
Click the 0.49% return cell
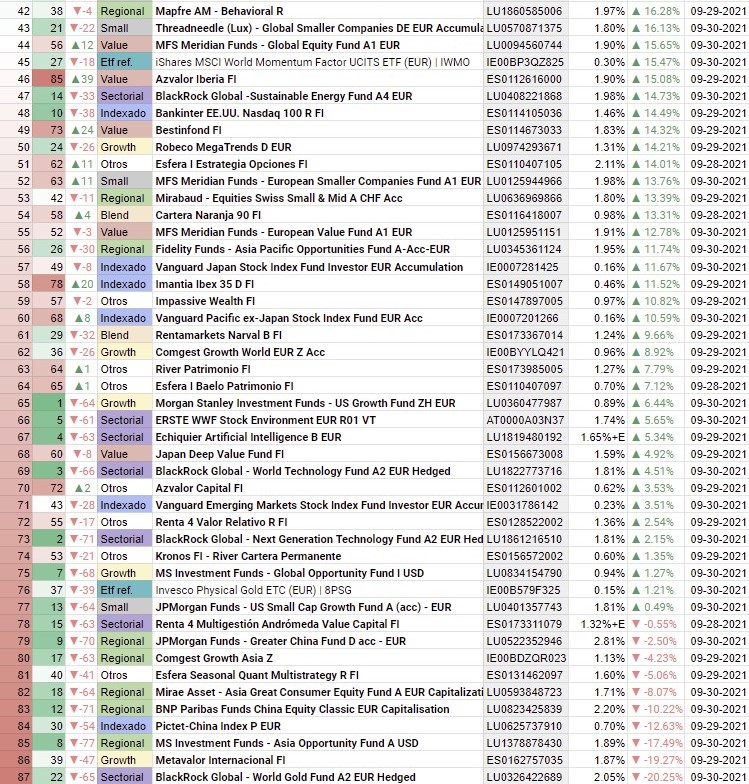click(x=656, y=607)
